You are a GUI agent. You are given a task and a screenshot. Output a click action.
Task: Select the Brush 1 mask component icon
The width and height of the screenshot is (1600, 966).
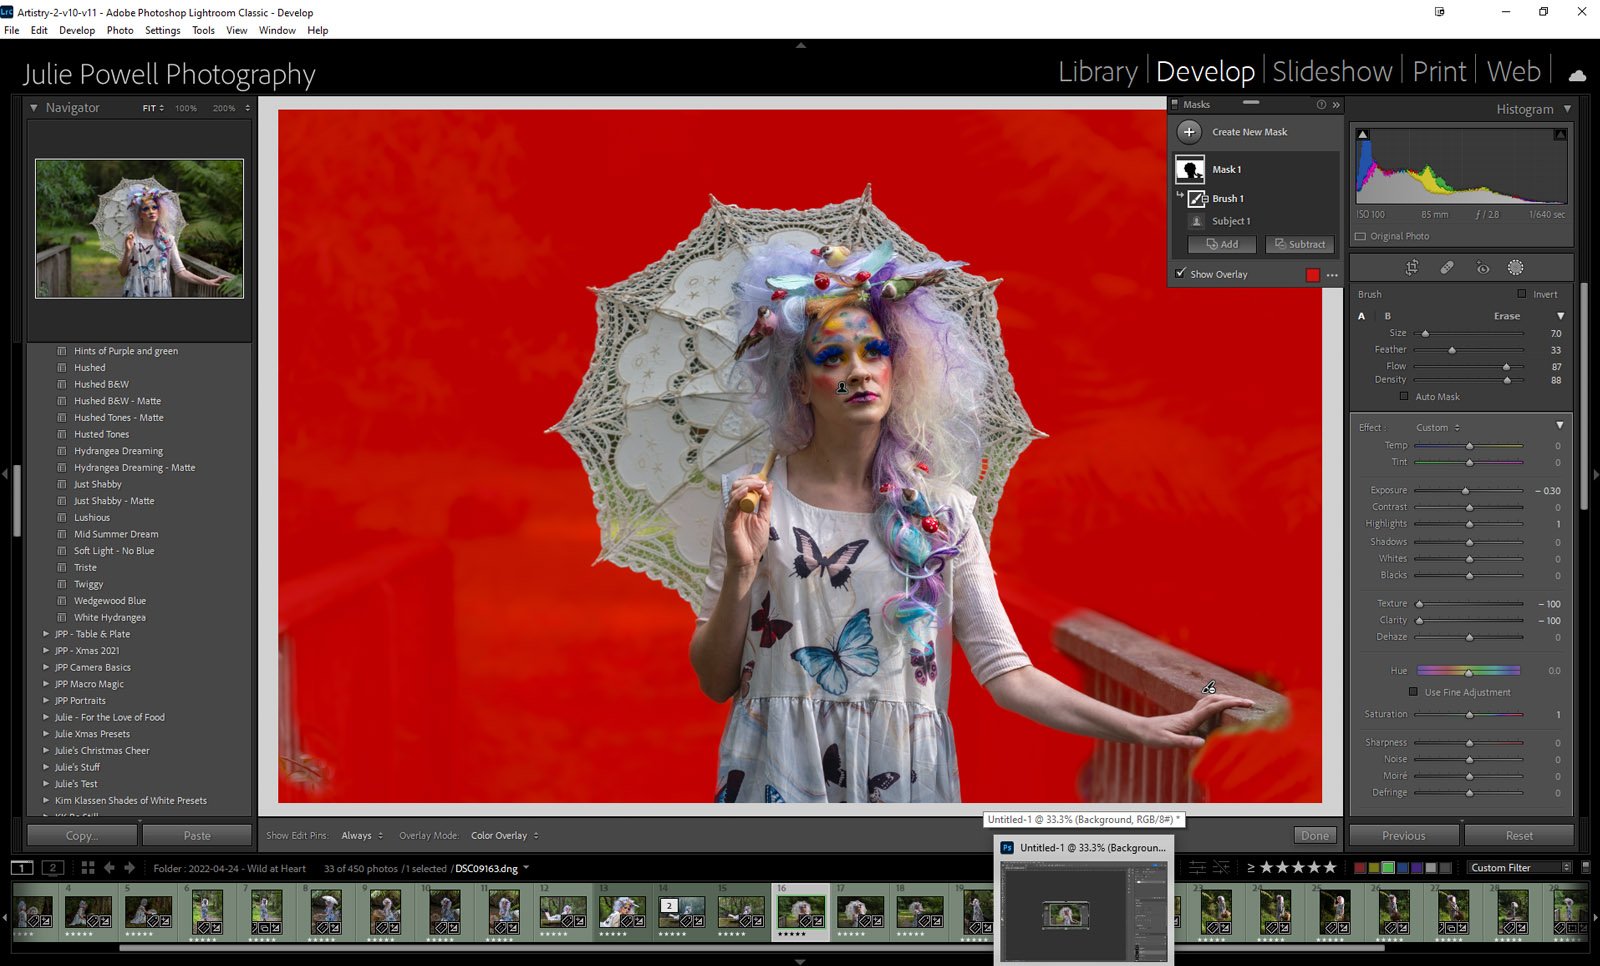point(1197,198)
